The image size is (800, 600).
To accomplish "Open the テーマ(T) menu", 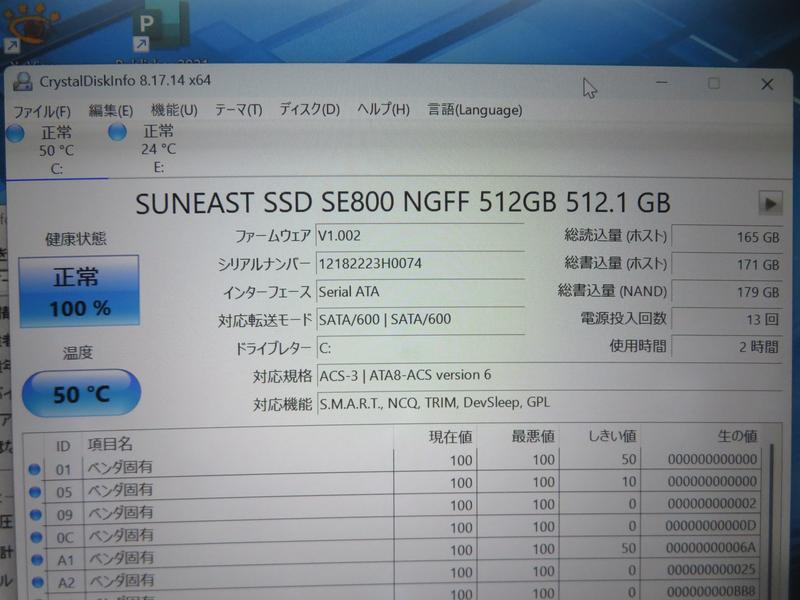I will pyautogui.click(x=238, y=110).
